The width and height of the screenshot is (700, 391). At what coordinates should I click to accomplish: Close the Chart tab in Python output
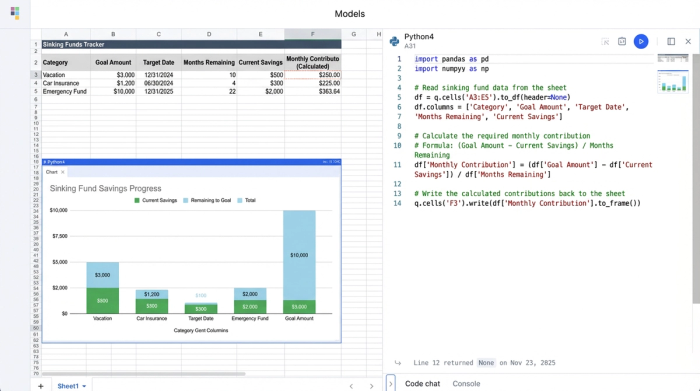click(x=62, y=172)
